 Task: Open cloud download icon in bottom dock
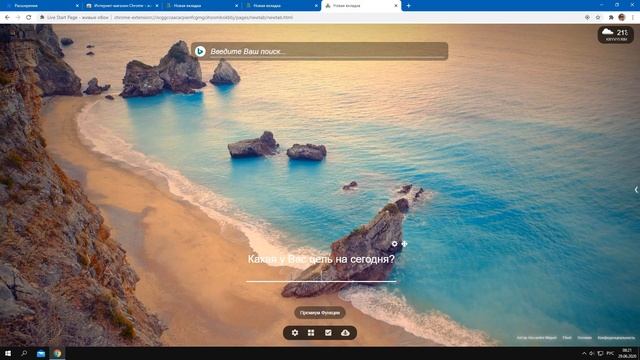click(345, 333)
